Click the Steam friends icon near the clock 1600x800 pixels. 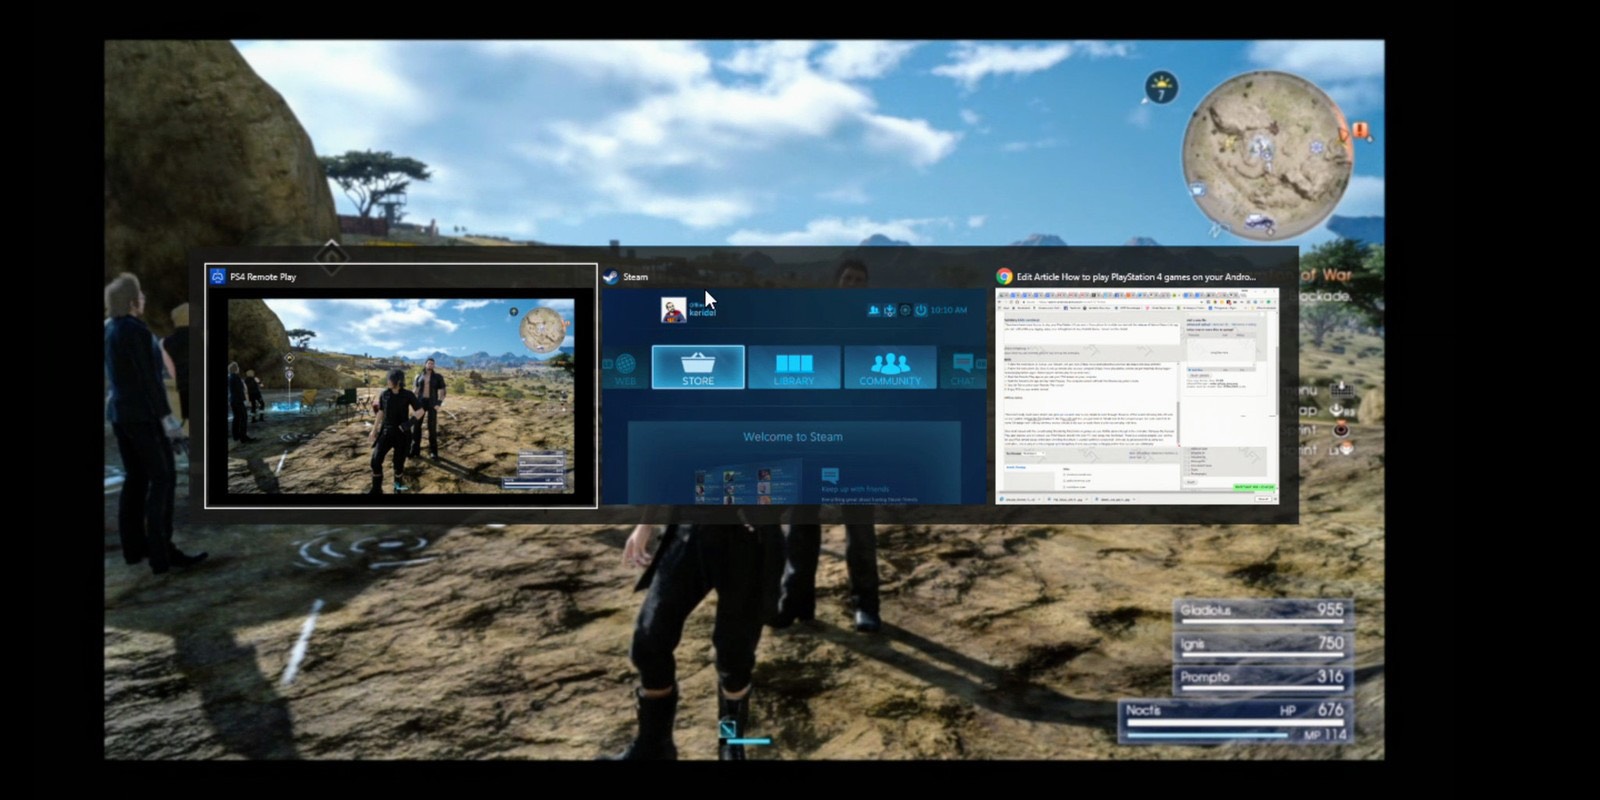pyautogui.click(x=873, y=310)
